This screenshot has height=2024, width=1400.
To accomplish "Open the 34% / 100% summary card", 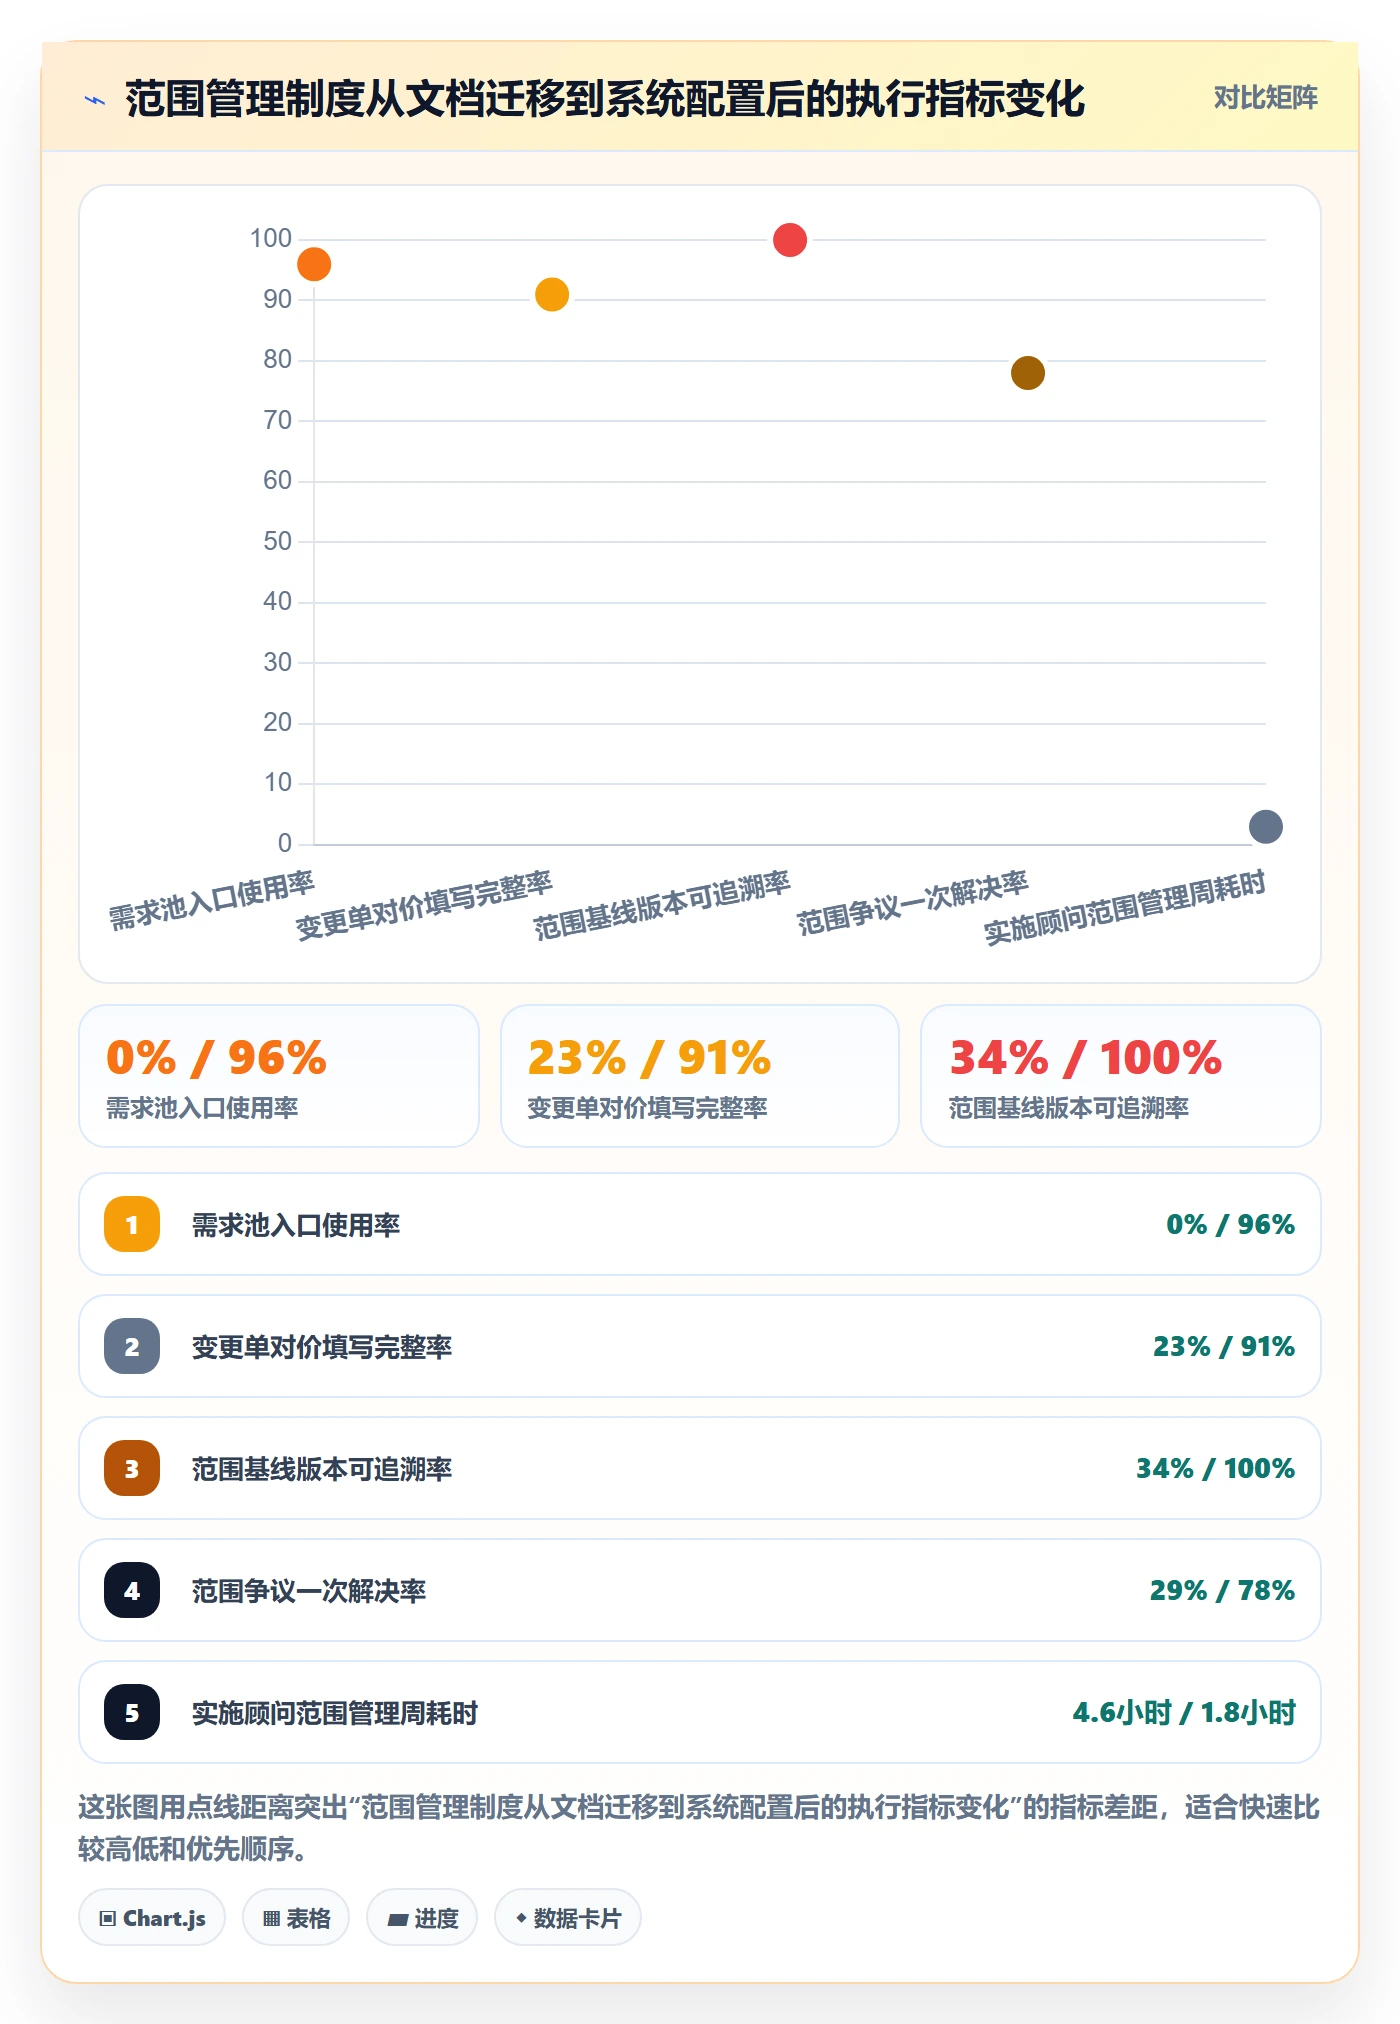I will point(1121,1076).
